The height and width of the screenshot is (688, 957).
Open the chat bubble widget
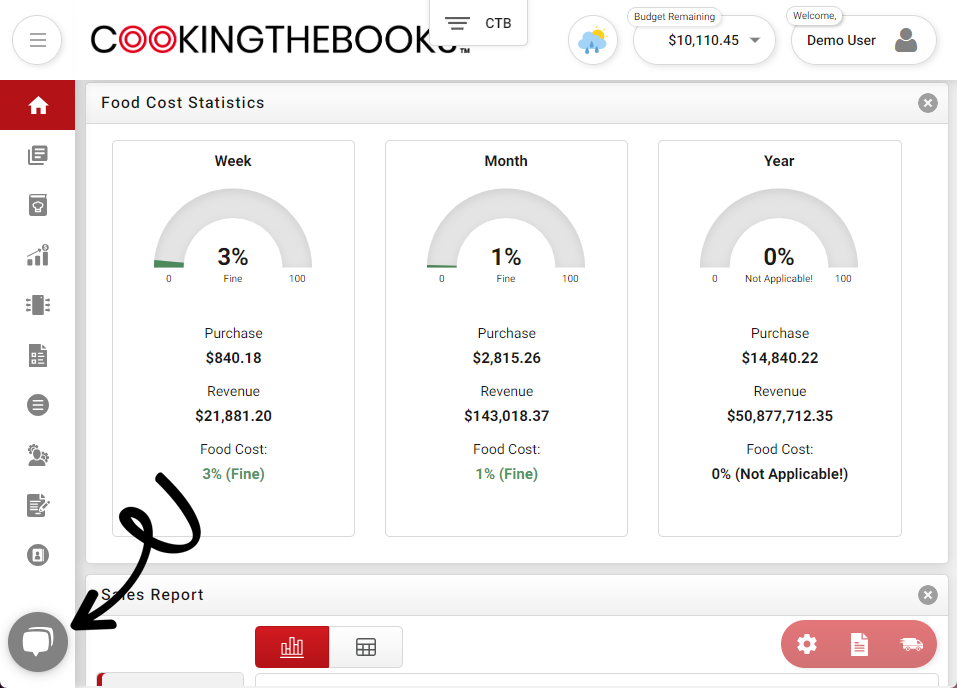(x=38, y=642)
